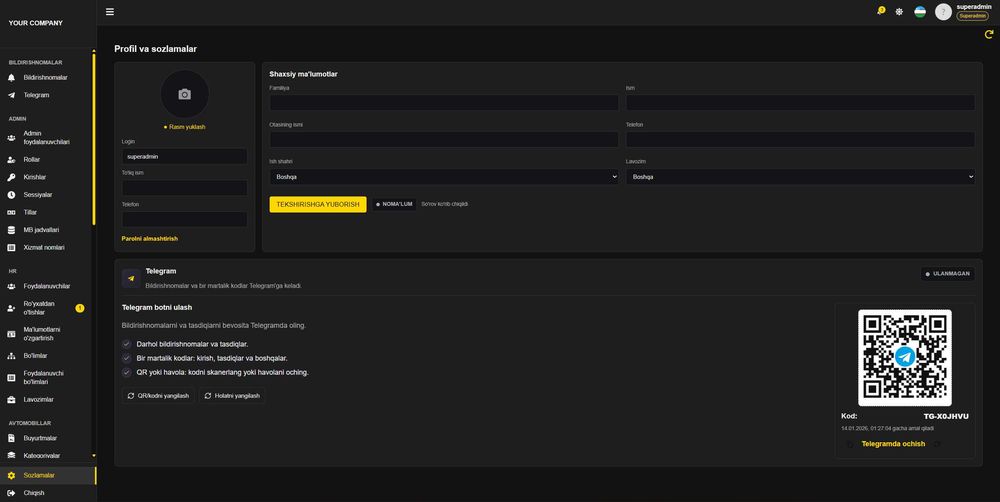Click paper-plane icon beside Telegram in sidebar
The image size is (1000, 502).
[x=11, y=95]
